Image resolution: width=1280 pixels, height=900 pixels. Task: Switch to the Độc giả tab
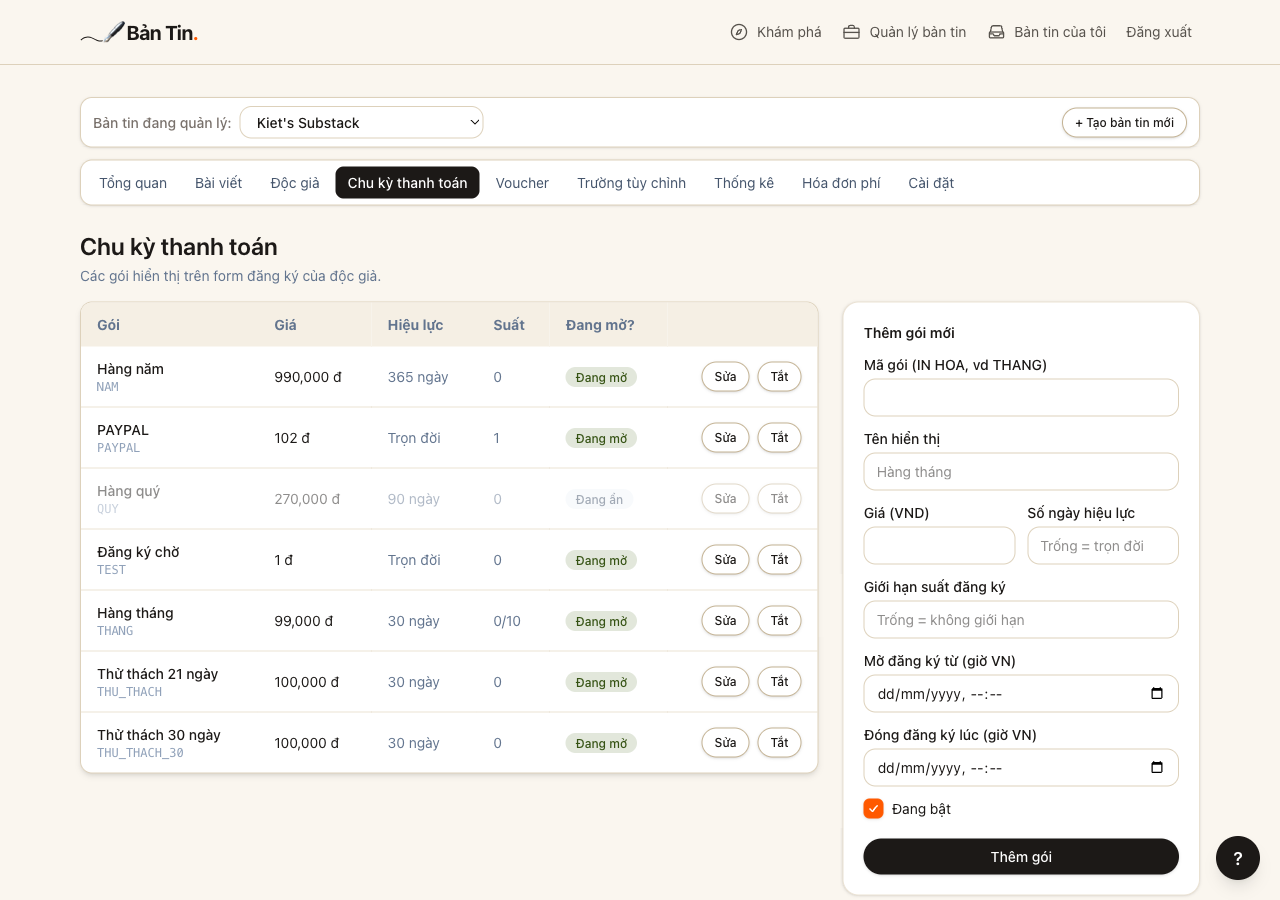(x=295, y=183)
